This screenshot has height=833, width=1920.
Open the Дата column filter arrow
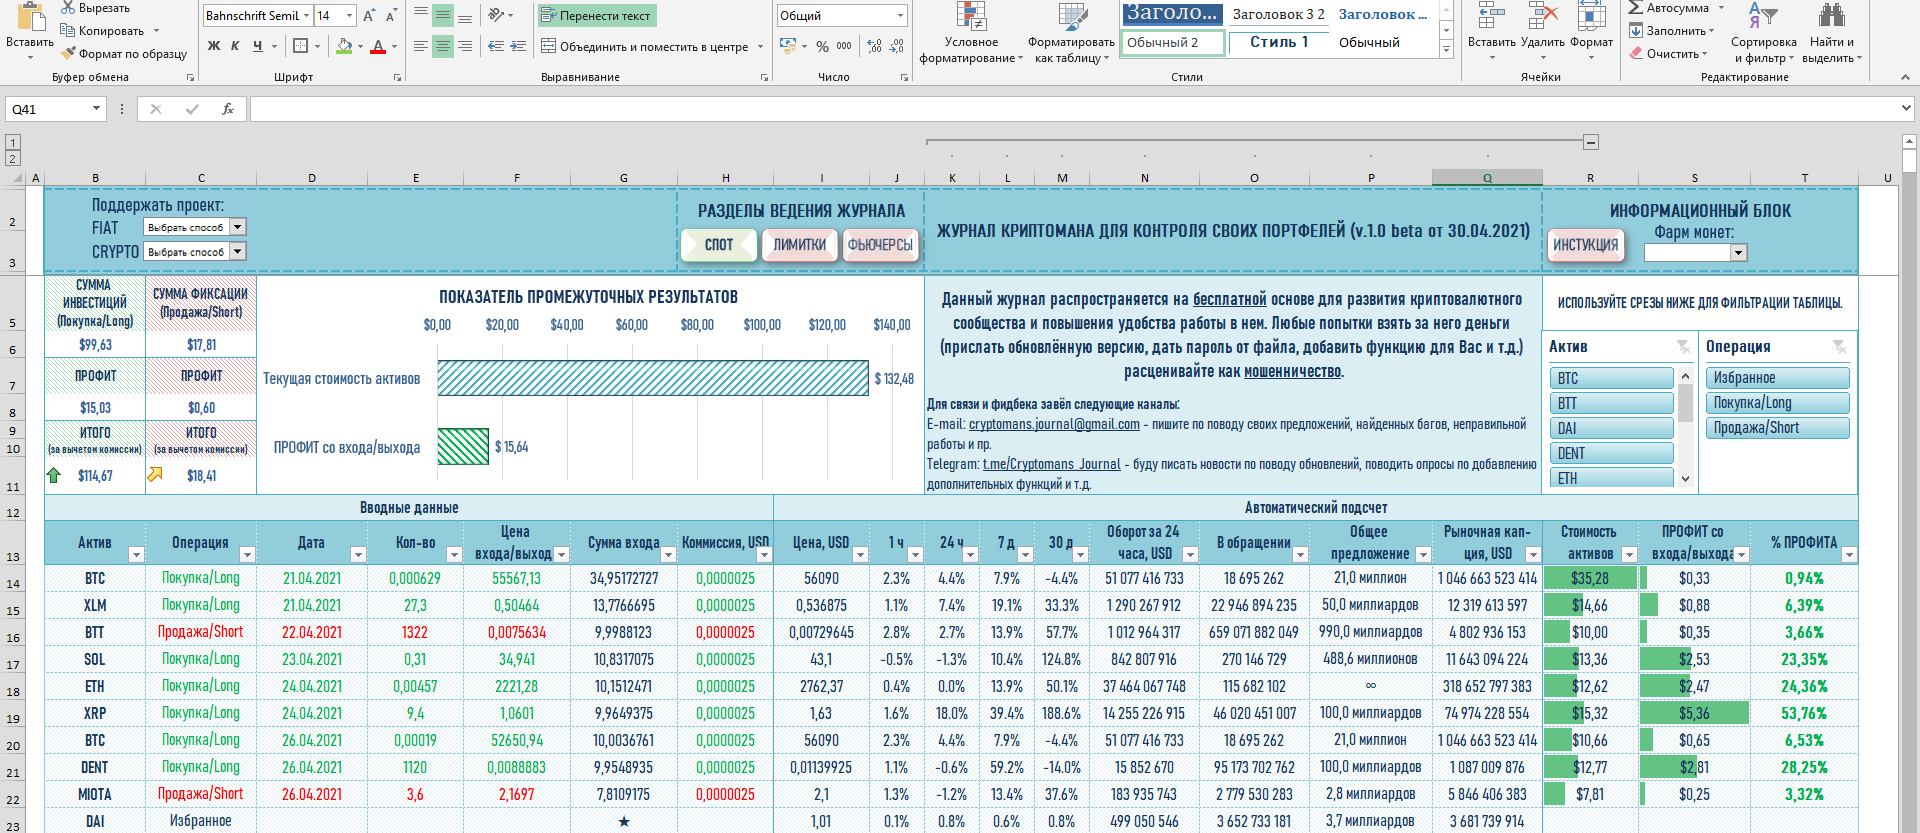pyautogui.click(x=358, y=554)
